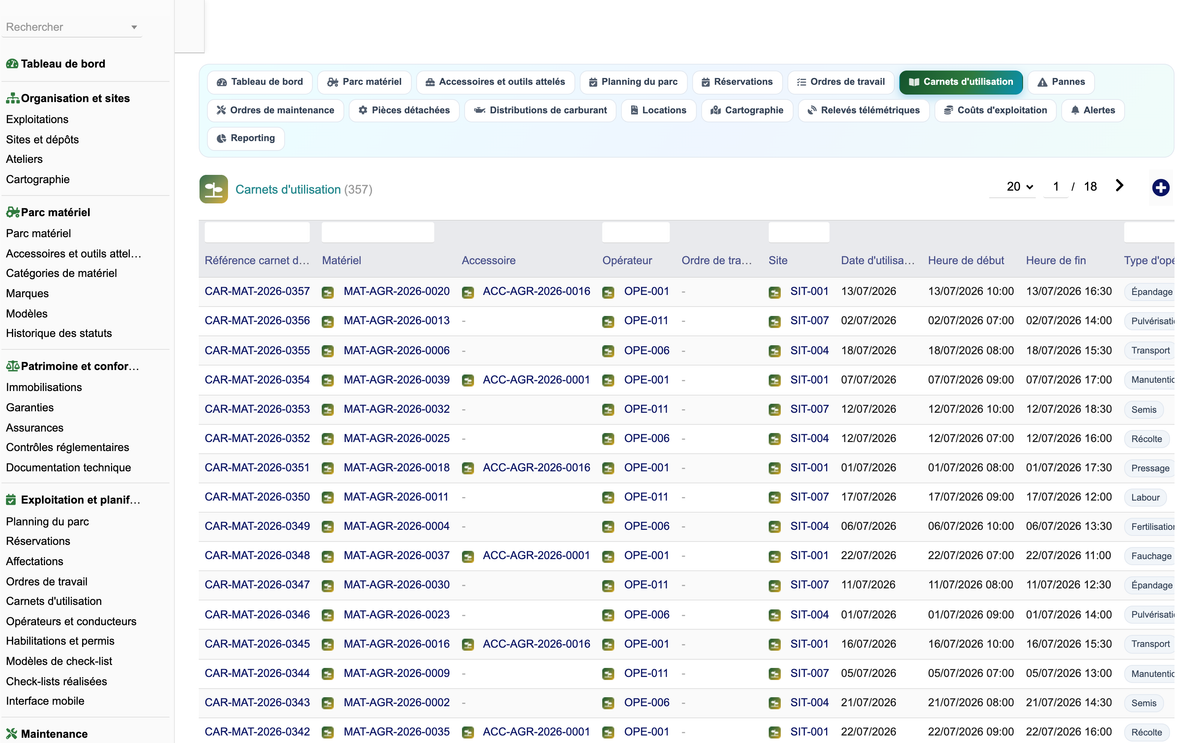
Task: Click site icon in CAR-MAT-2026-0351 row
Action: tap(775, 468)
